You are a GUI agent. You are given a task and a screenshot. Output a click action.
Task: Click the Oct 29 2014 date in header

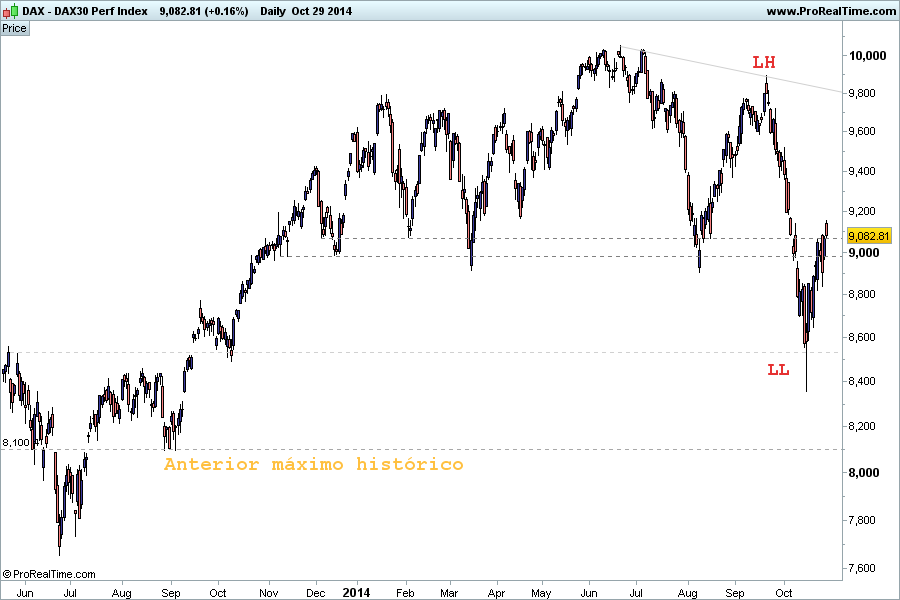(x=321, y=11)
